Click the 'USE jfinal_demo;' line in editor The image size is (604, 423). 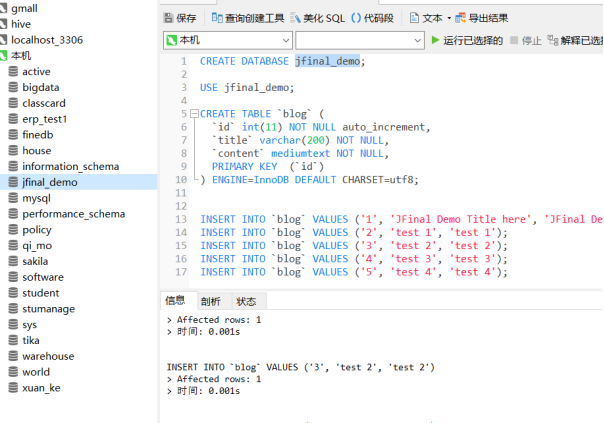click(x=247, y=87)
